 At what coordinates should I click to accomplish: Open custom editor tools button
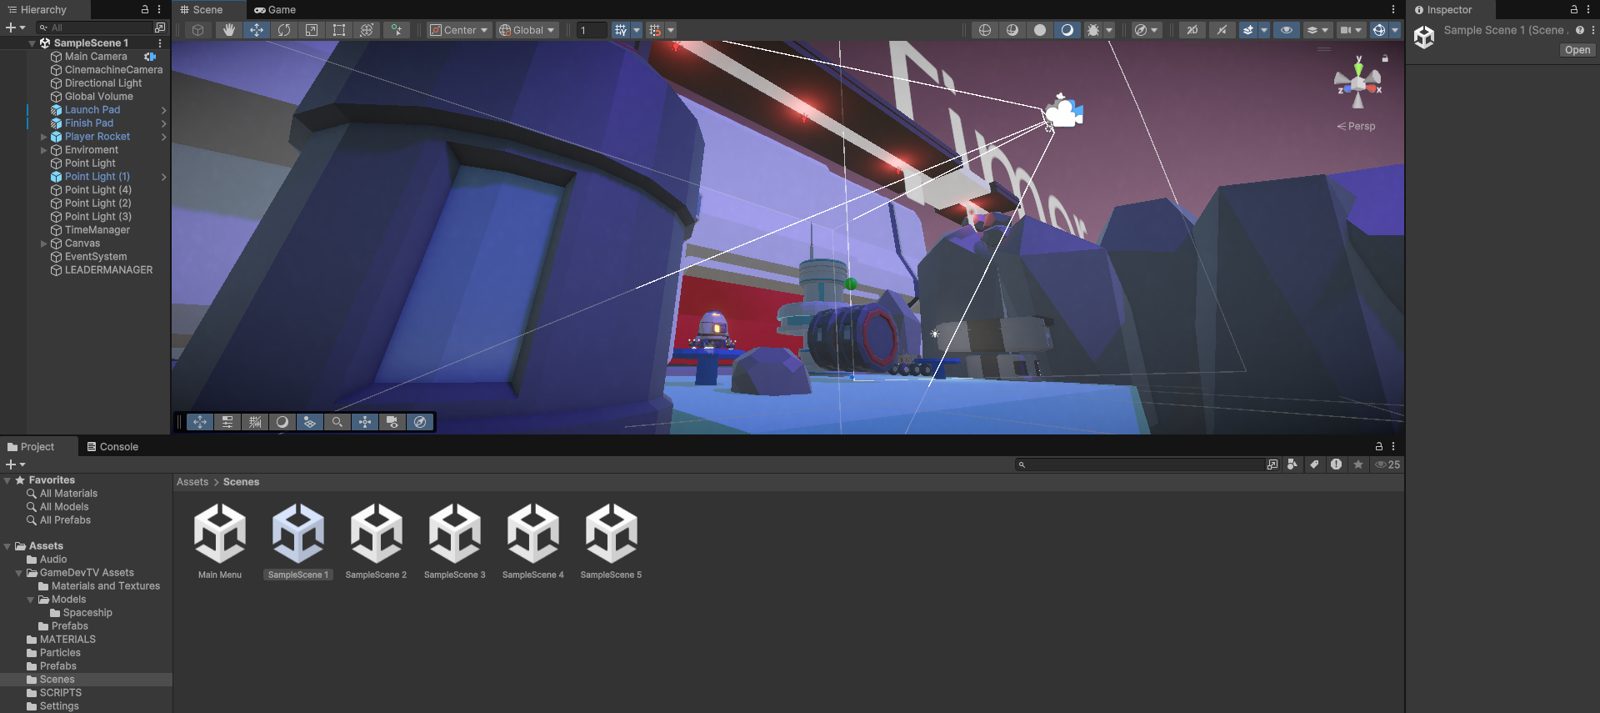(397, 30)
